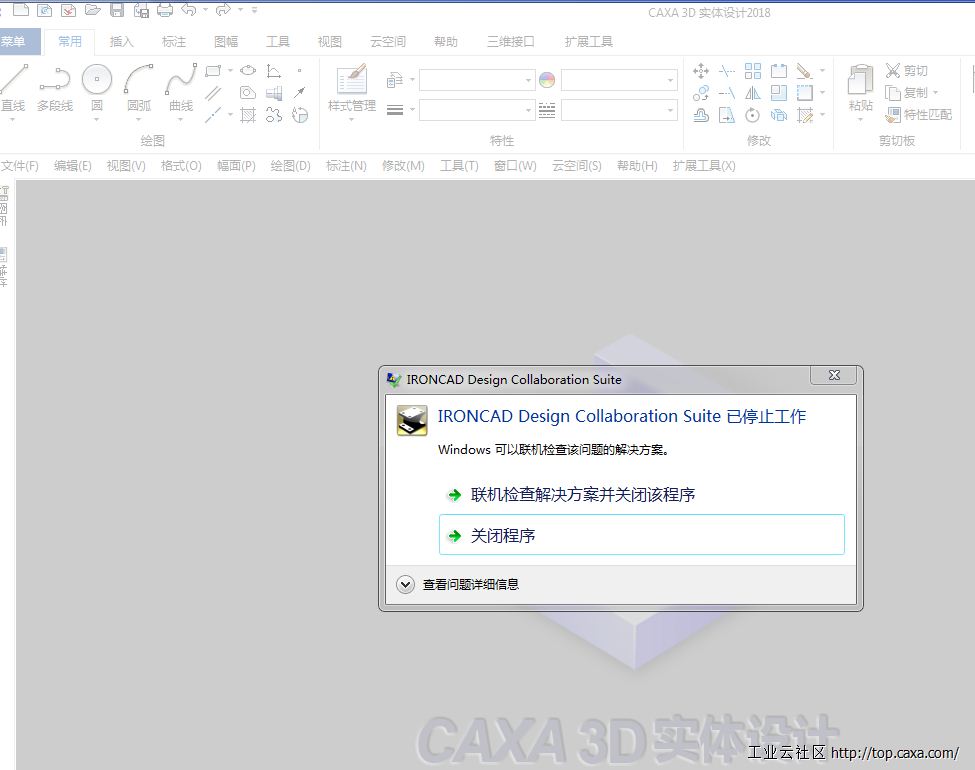This screenshot has width=975, height=770.
Task: Expand the 圆 tool options arrow
Action: click(96, 119)
